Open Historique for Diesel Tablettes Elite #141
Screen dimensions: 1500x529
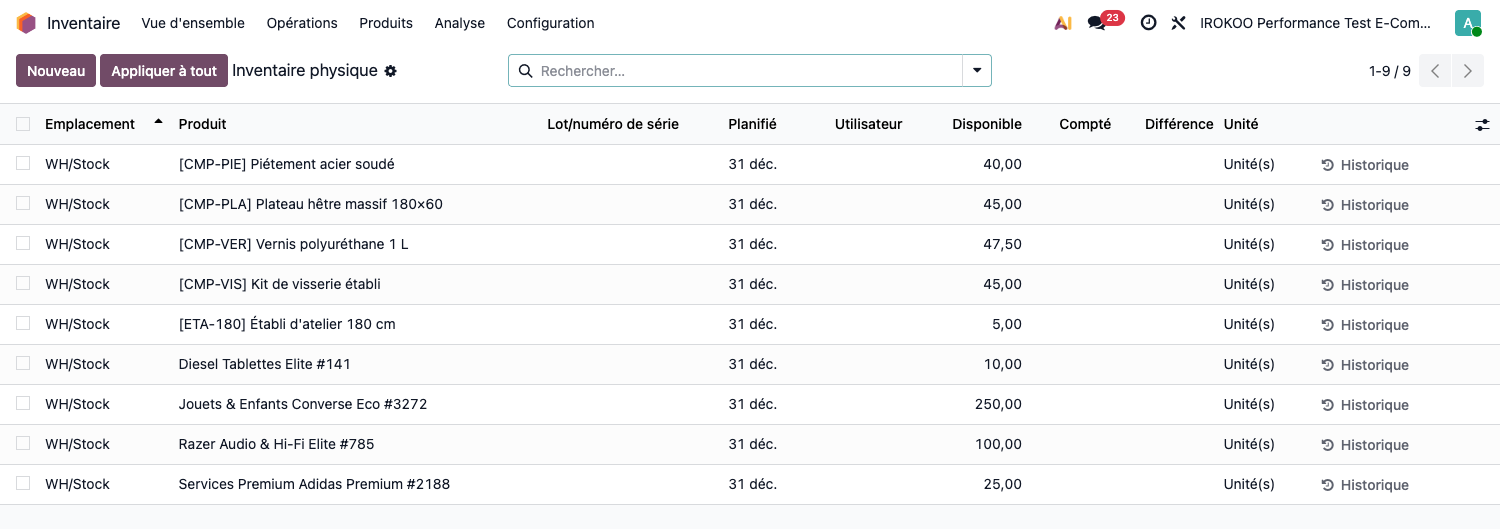pyautogui.click(x=1365, y=365)
